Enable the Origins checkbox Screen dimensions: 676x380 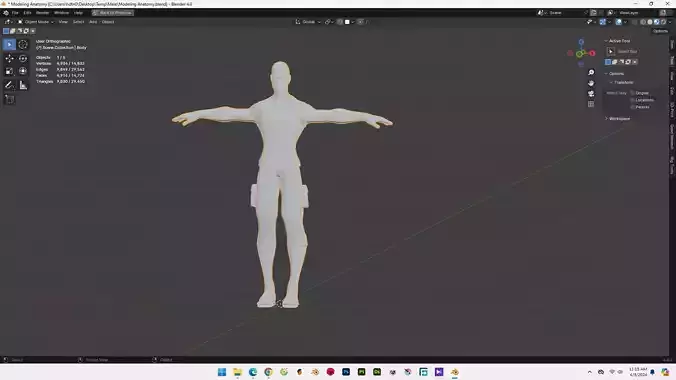[x=632, y=93]
